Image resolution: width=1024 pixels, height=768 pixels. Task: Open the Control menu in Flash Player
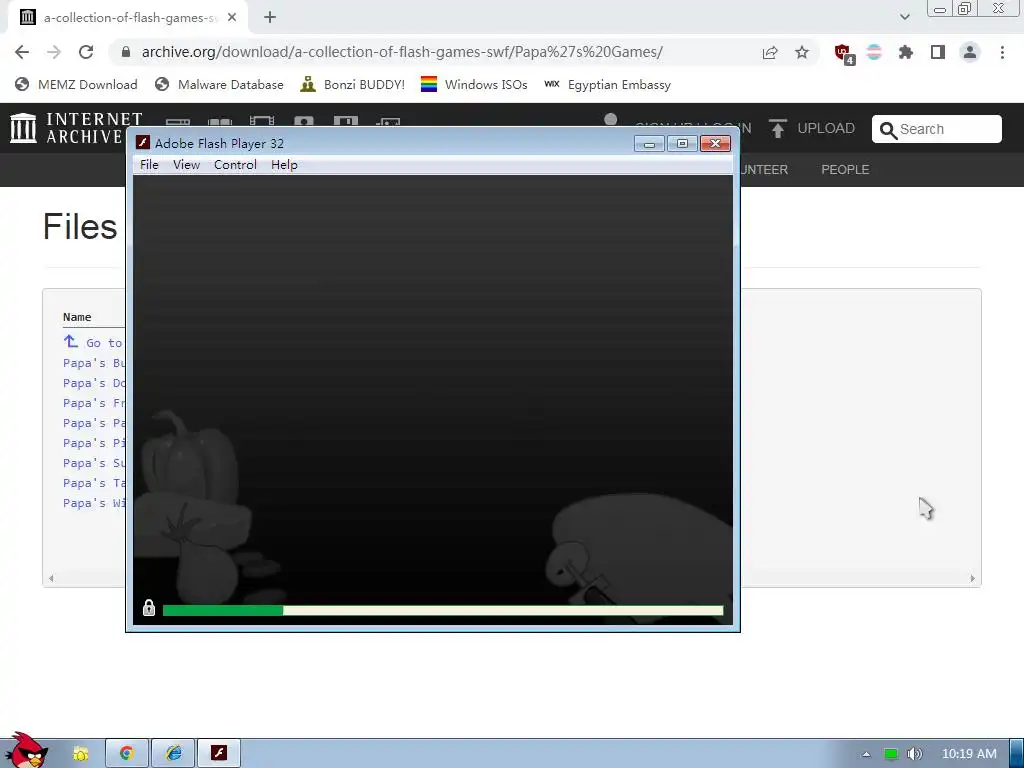pyautogui.click(x=235, y=165)
